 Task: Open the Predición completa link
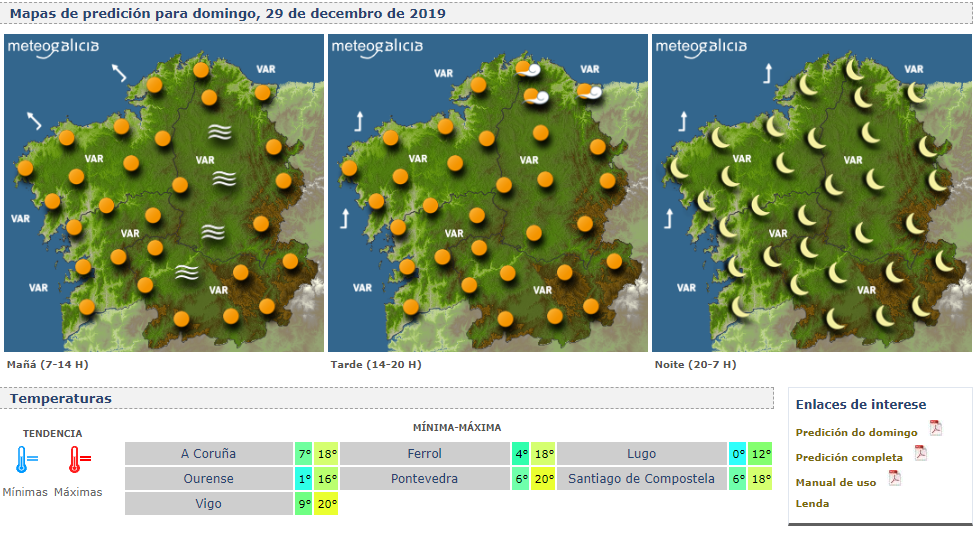pos(849,457)
